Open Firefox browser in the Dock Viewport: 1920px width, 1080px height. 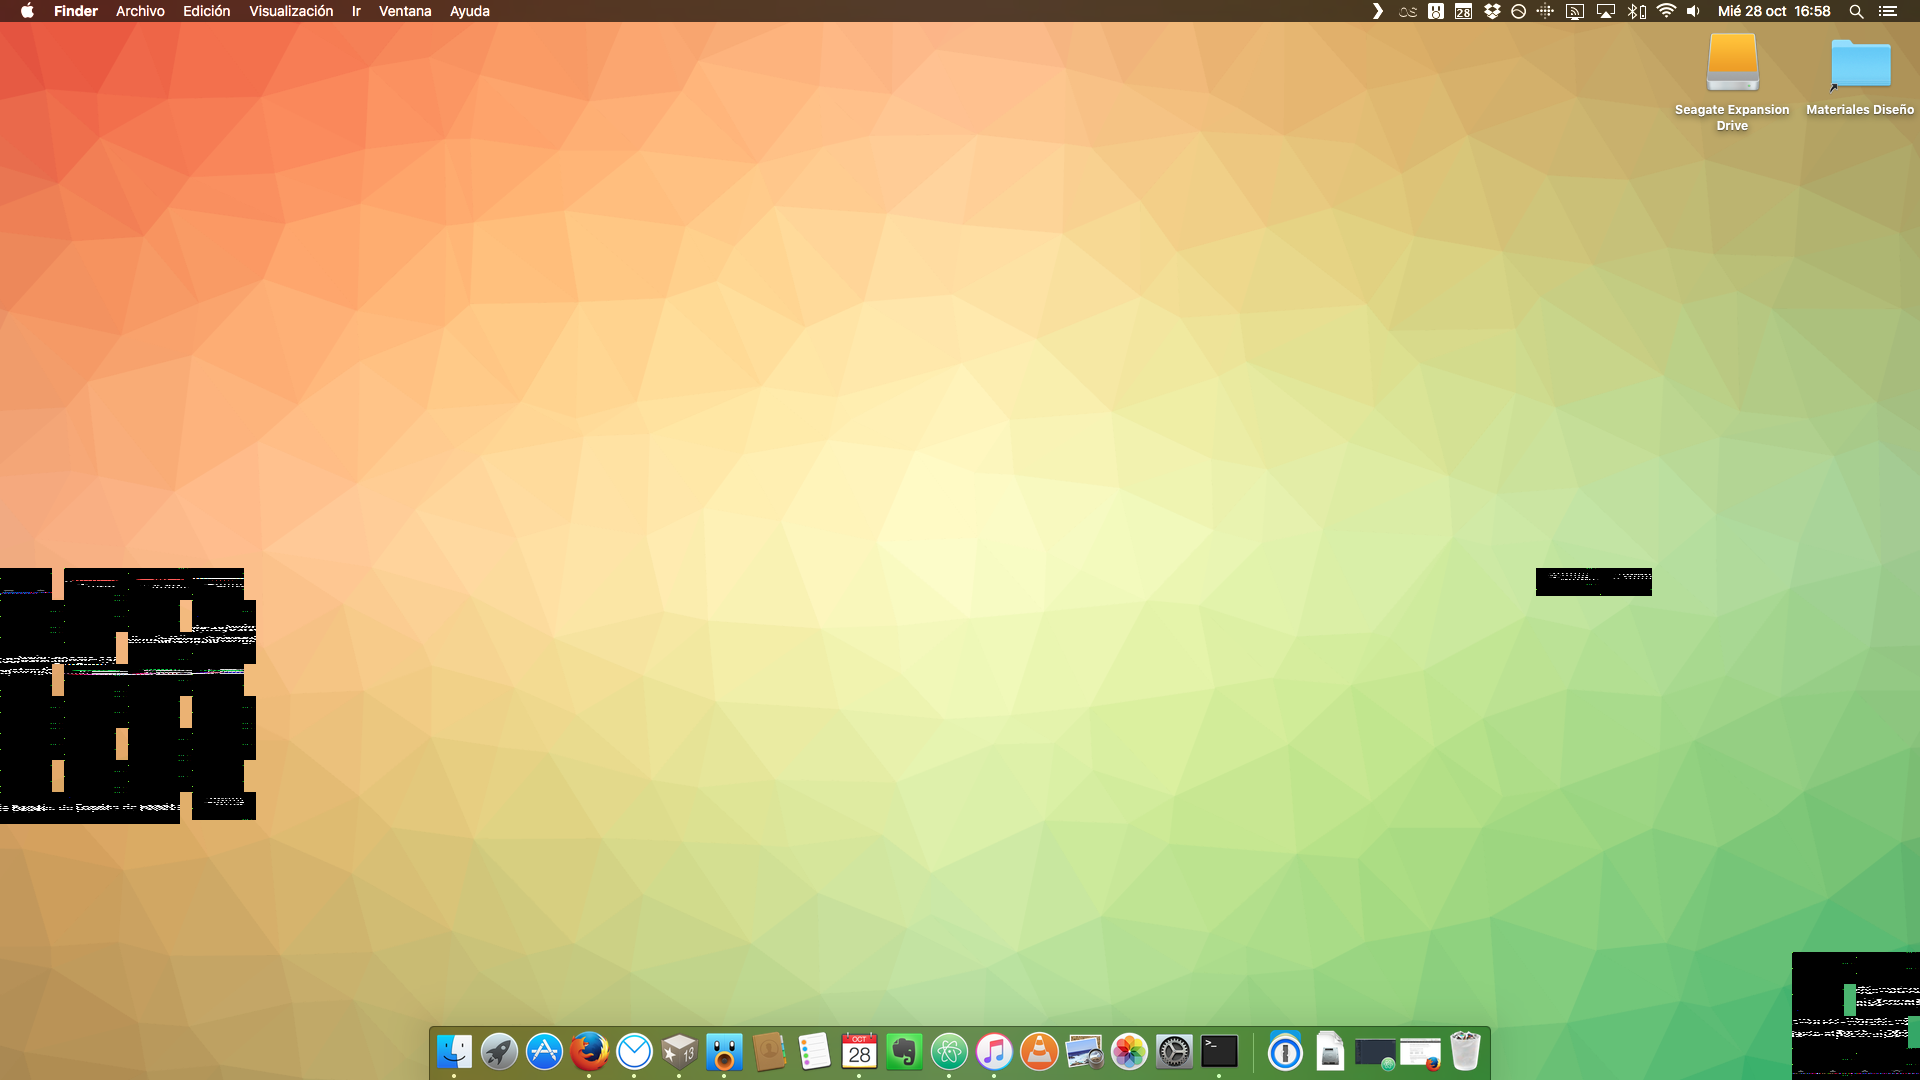589,1052
